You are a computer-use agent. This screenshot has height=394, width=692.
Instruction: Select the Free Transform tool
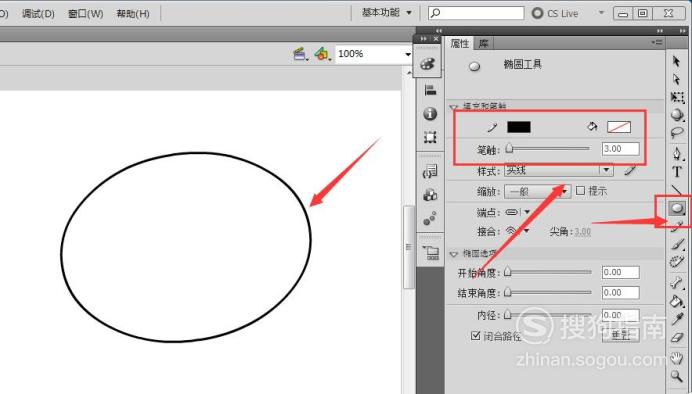click(677, 97)
